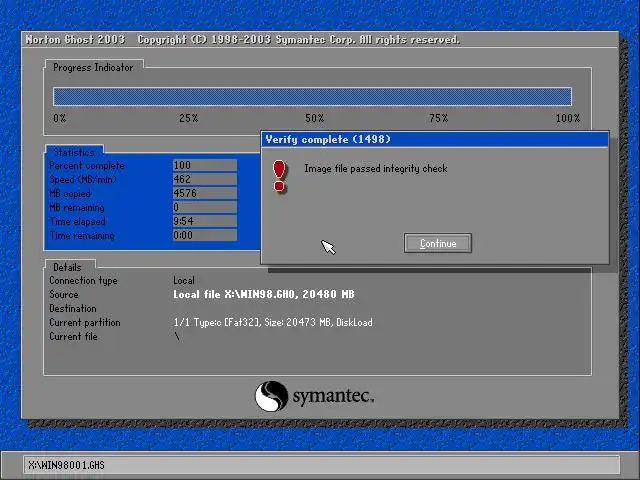Click the Destination label
640x480 pixels.
tap(73, 309)
